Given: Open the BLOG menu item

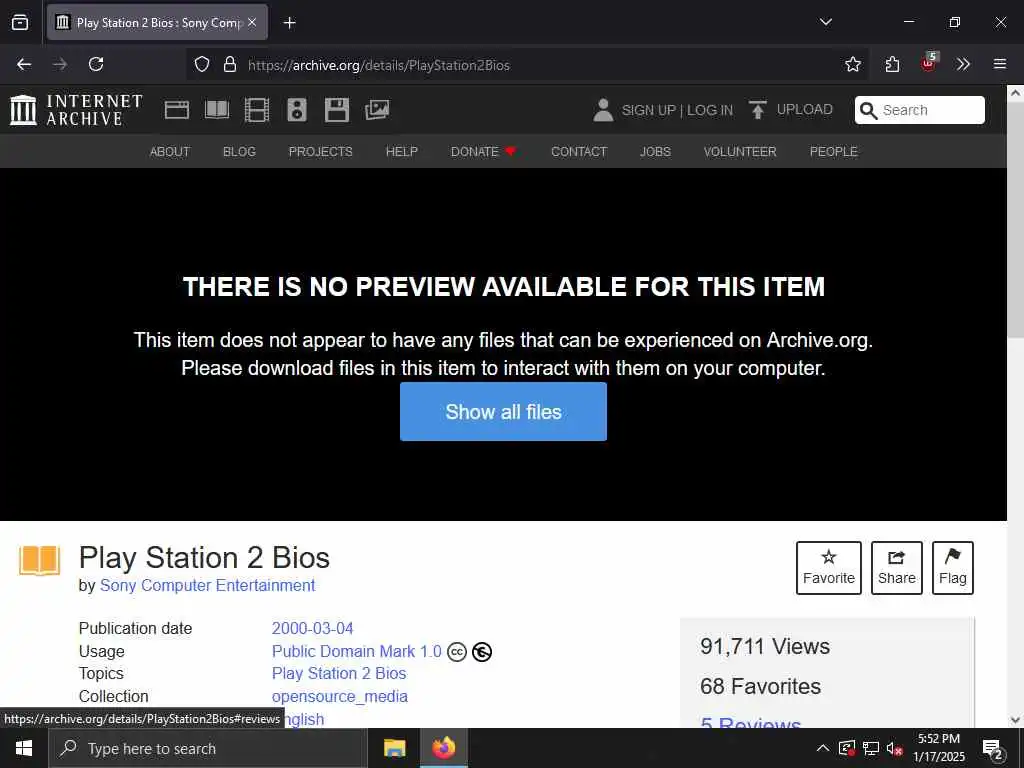Looking at the screenshot, I should point(239,152).
